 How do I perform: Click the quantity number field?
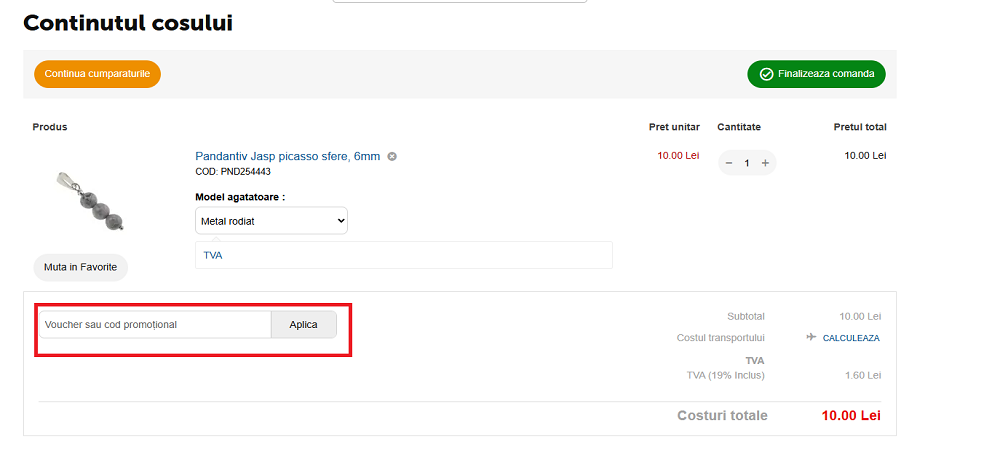[x=747, y=163]
